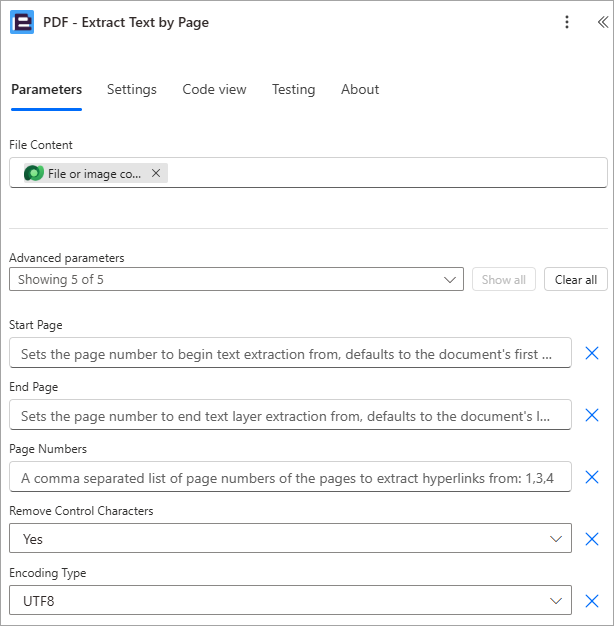614x626 pixels.
Task: Open the Encoding Type UTF8 dropdown
Action: pos(290,600)
